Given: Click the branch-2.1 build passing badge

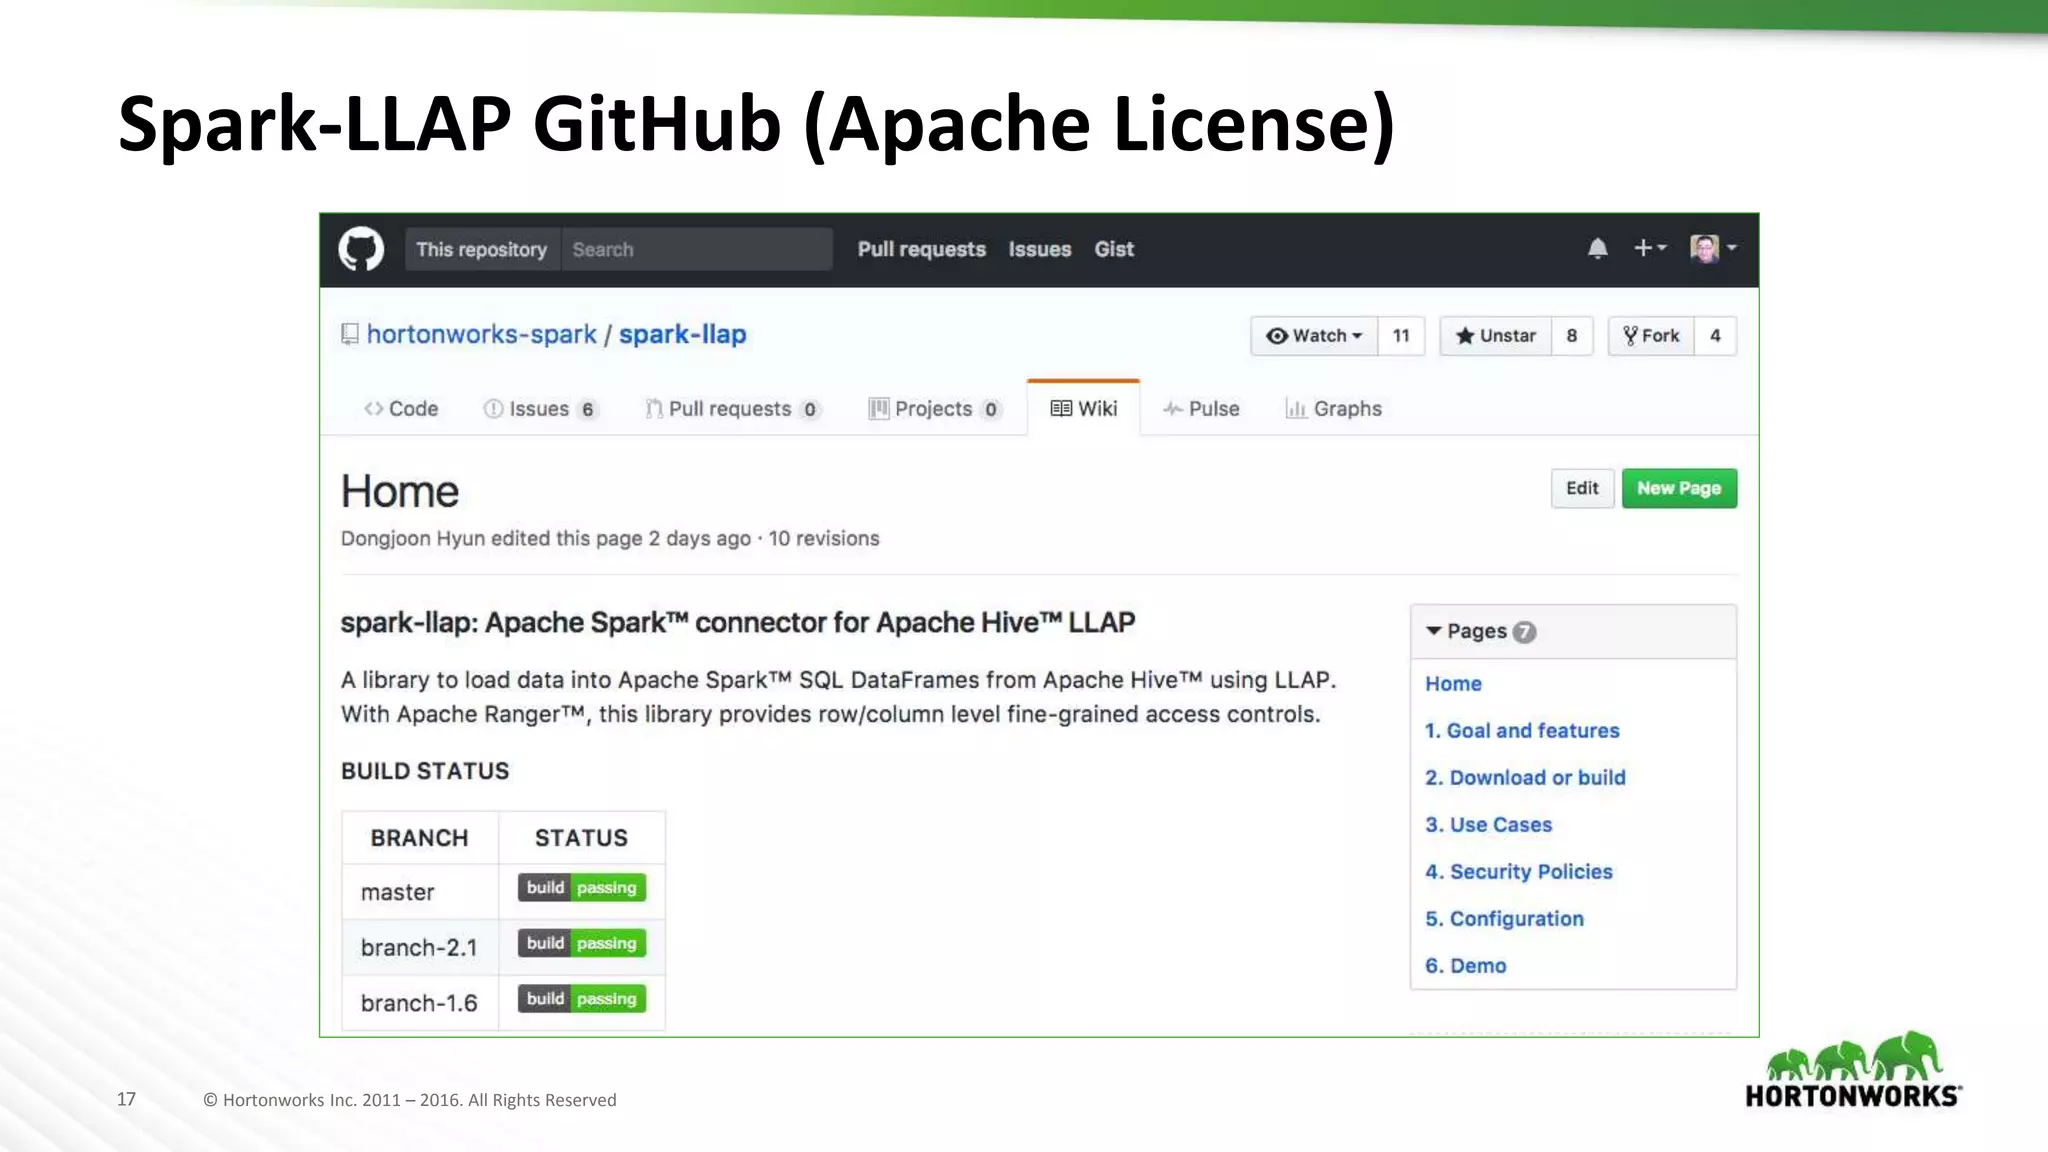Looking at the screenshot, I should pos(582,944).
